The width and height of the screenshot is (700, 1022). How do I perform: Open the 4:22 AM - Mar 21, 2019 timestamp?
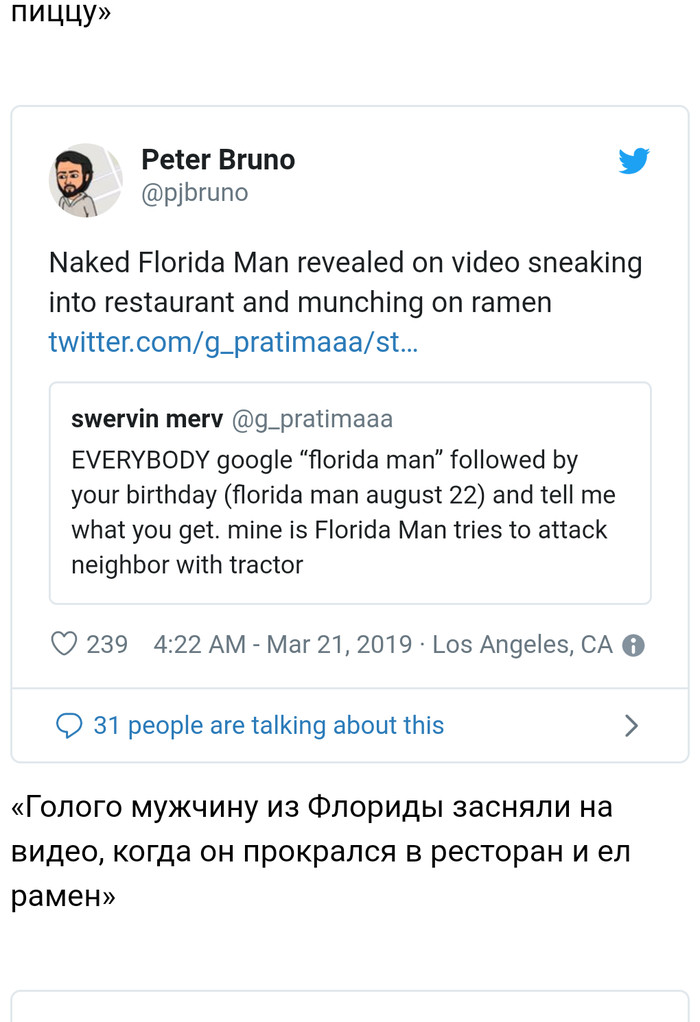(282, 644)
